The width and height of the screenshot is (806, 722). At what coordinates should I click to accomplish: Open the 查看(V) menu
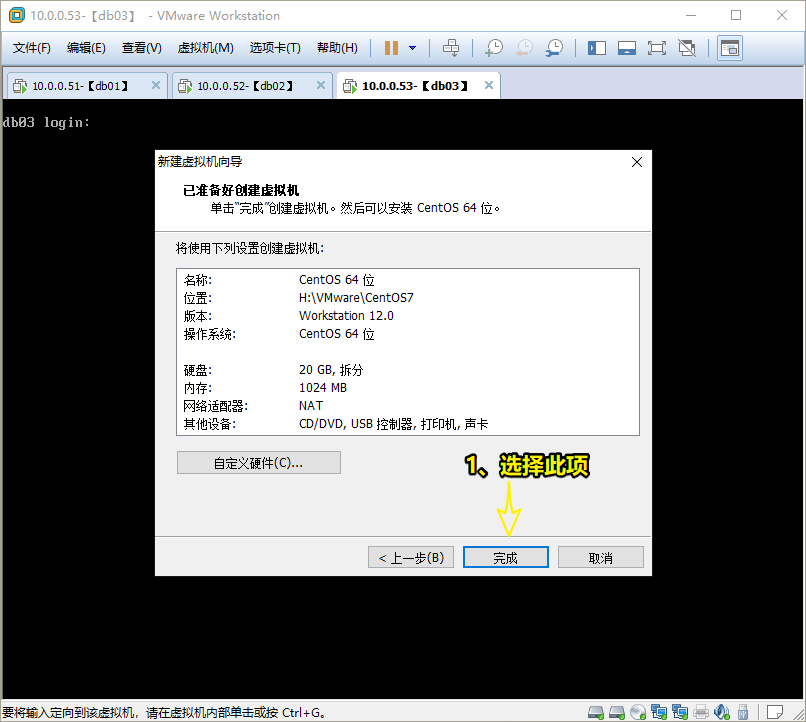tap(142, 48)
